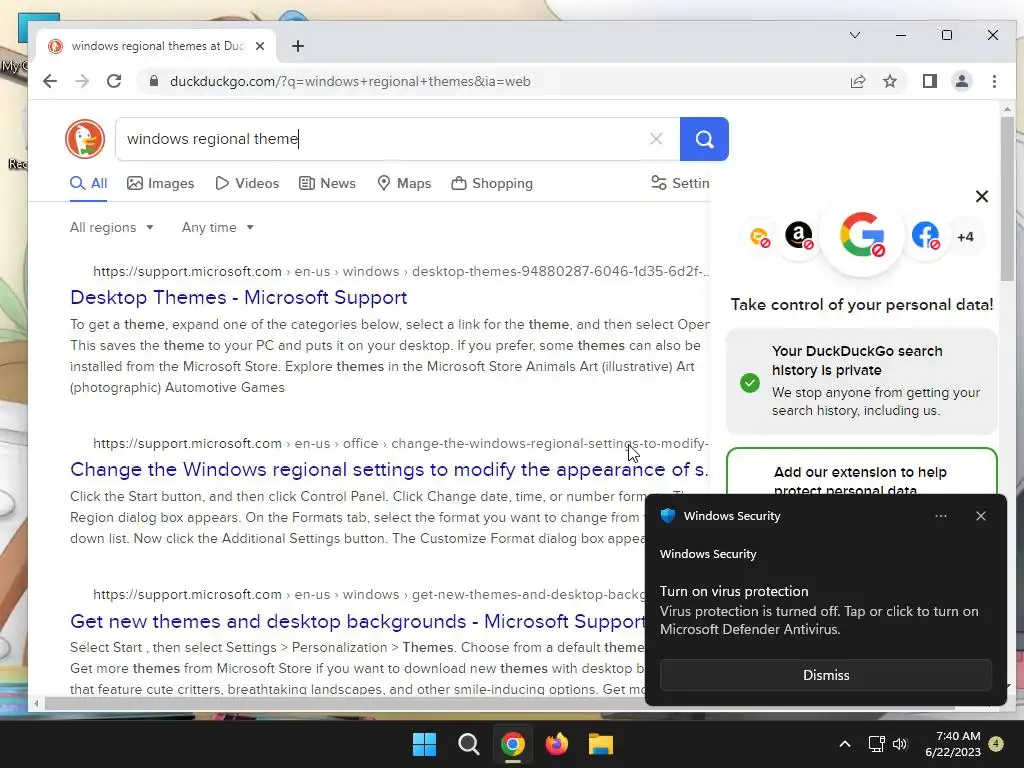Bookmark this page with the star

pyautogui.click(x=889, y=82)
